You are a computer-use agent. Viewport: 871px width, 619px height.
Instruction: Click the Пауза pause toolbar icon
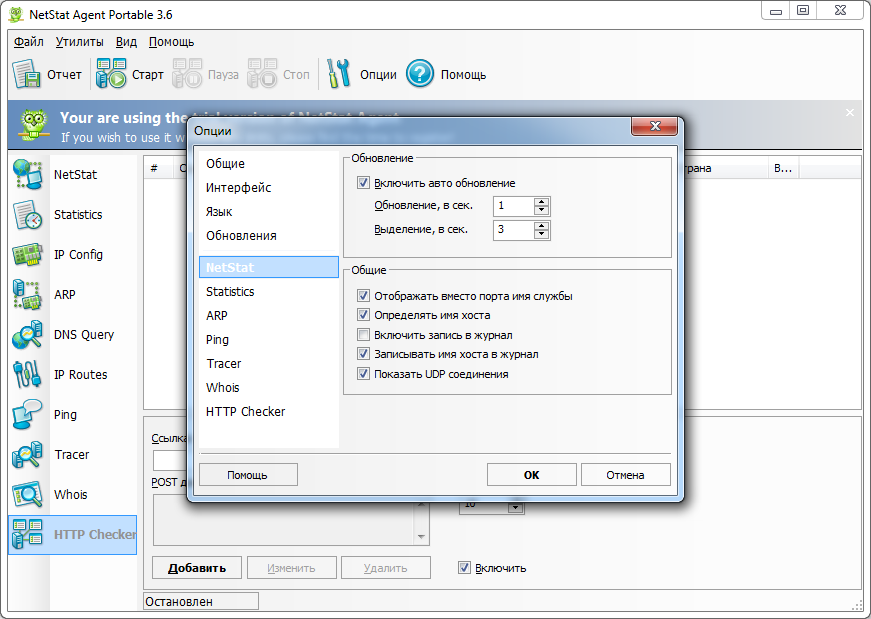(x=187, y=74)
